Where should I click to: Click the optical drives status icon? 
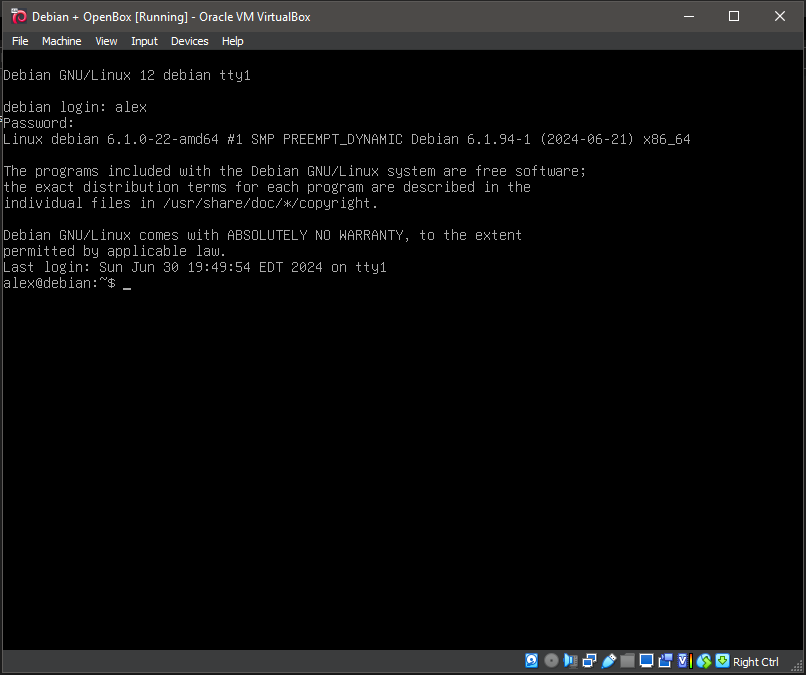pos(551,660)
